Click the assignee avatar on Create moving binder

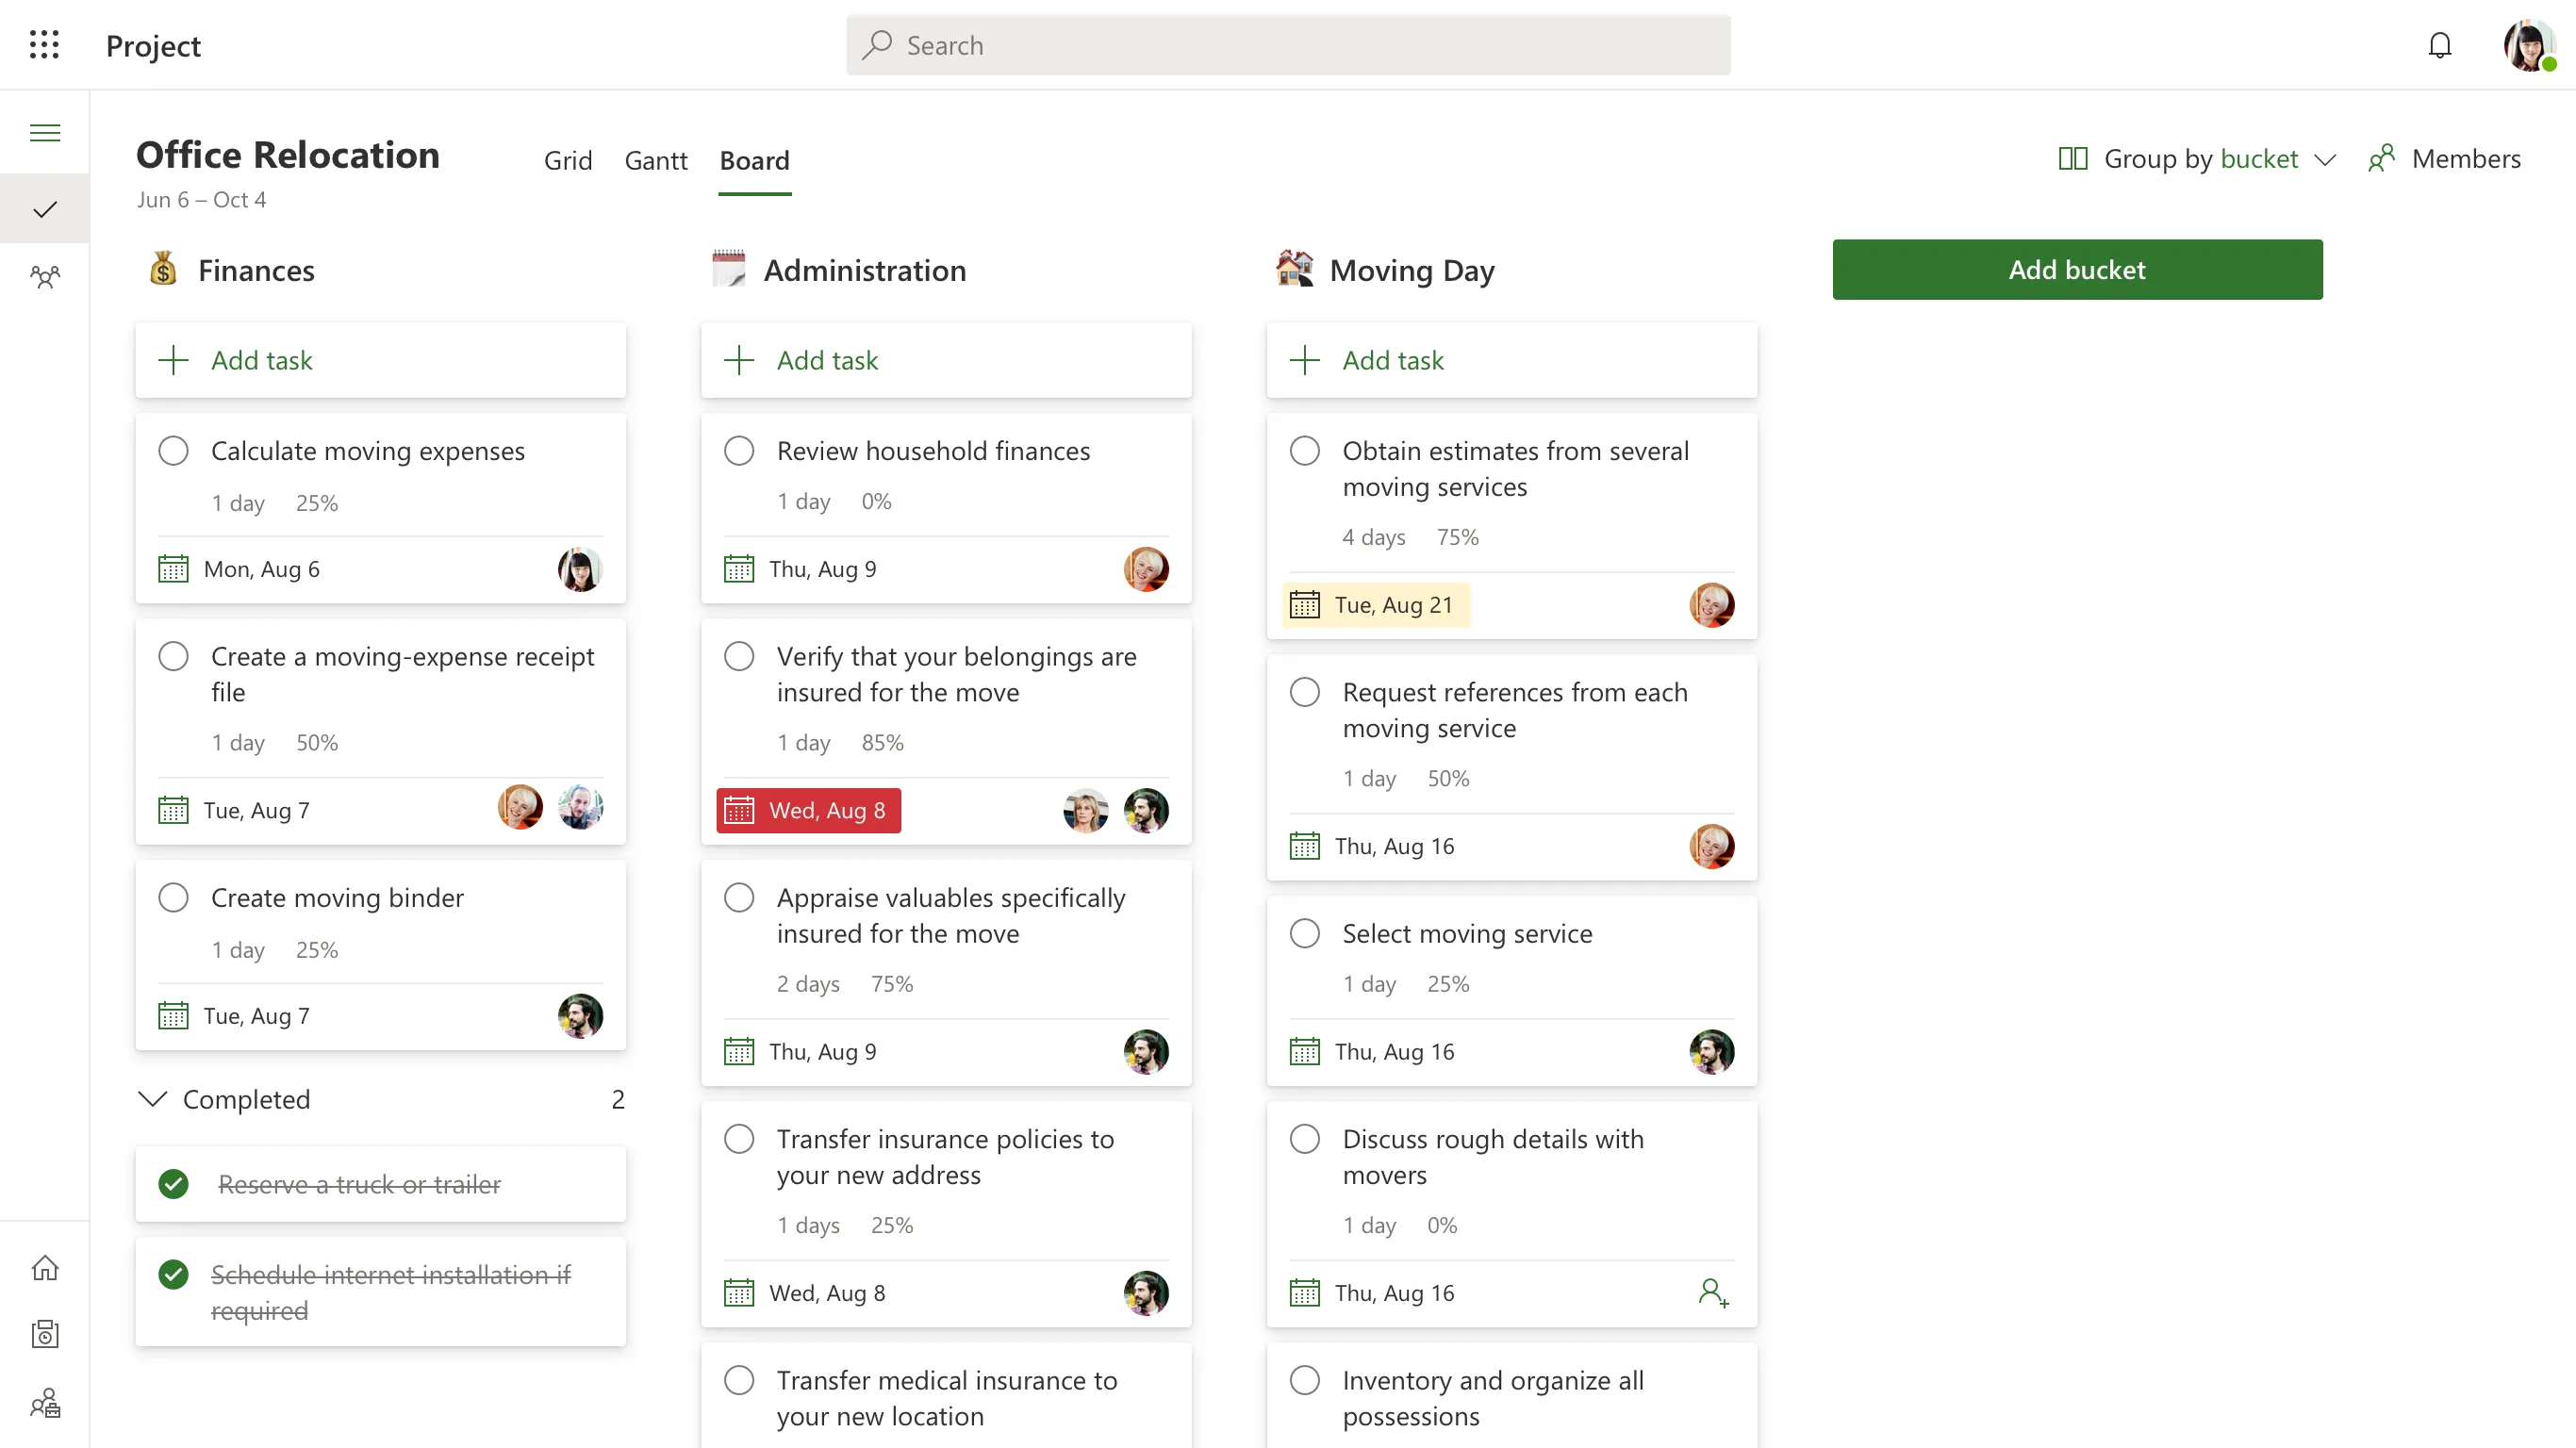coord(580,1016)
